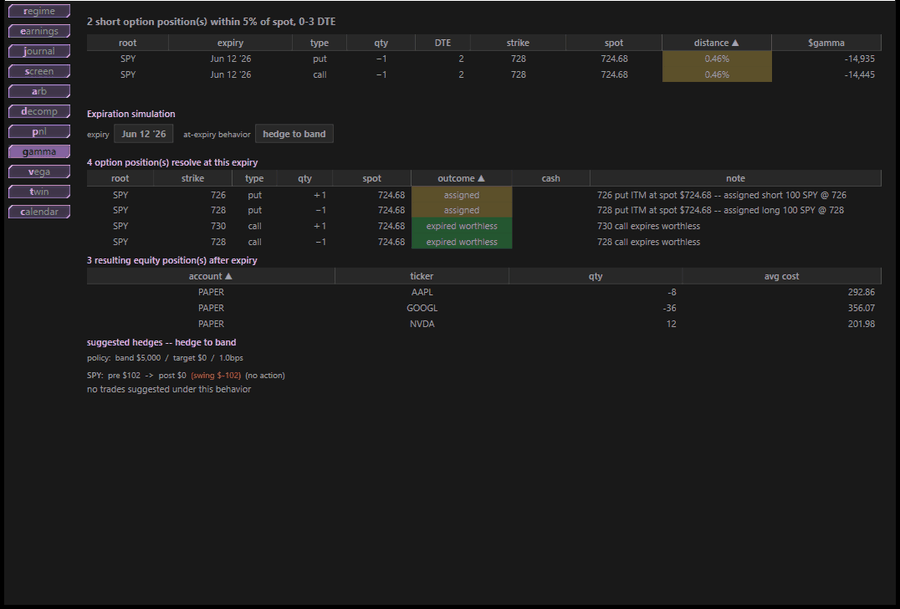Select the GOOGL ticker row
This screenshot has height=609, width=900.
pos(484,308)
